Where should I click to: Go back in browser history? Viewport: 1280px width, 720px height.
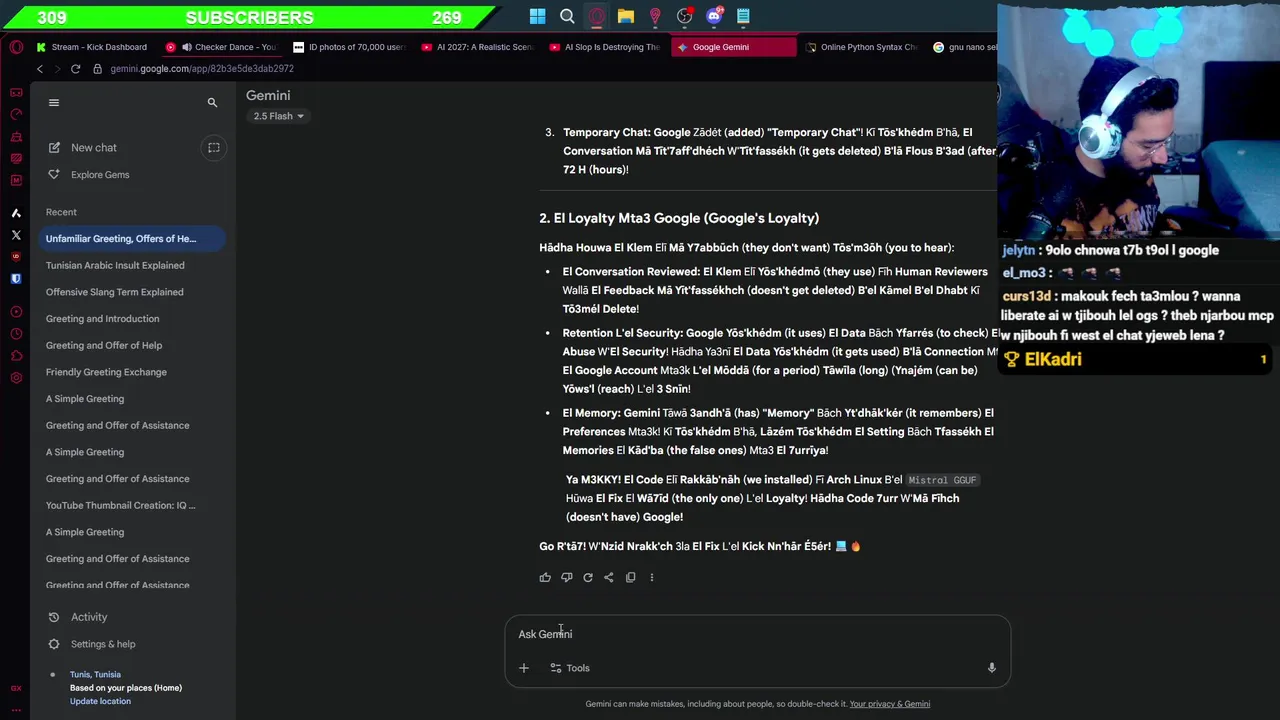[40, 69]
